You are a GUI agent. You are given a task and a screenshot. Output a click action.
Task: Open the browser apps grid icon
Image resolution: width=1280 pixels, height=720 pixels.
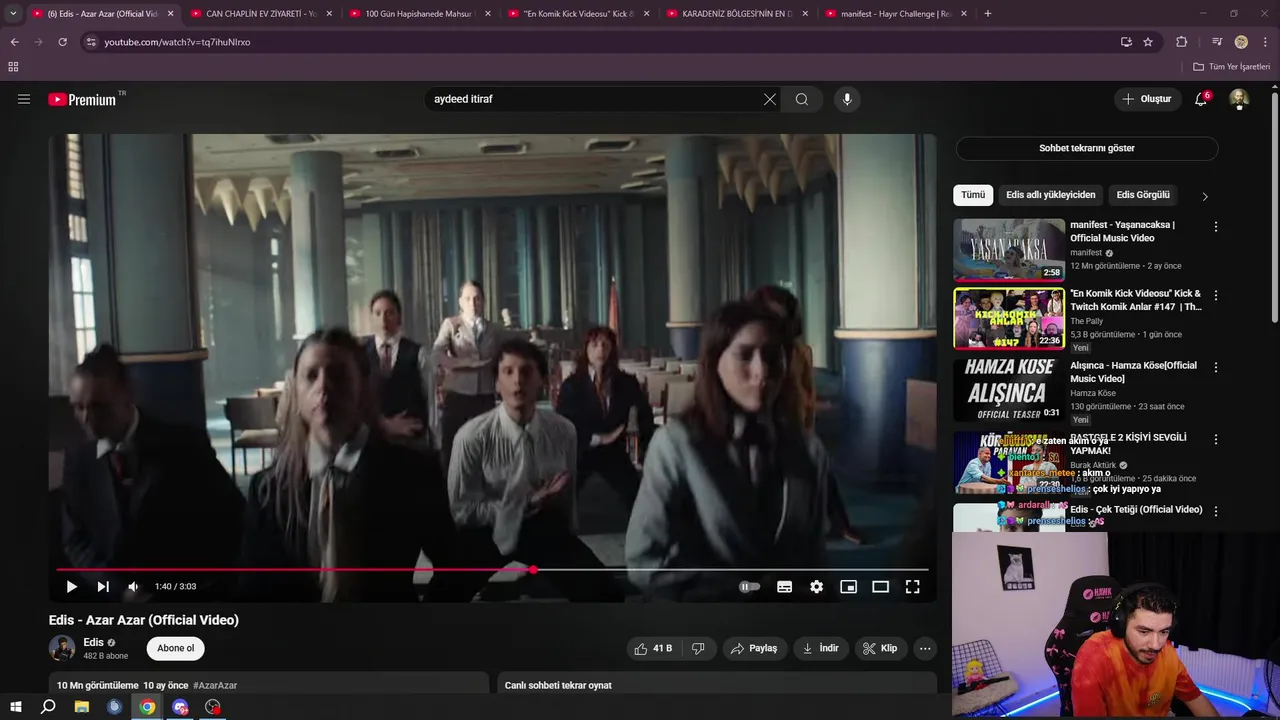point(13,67)
